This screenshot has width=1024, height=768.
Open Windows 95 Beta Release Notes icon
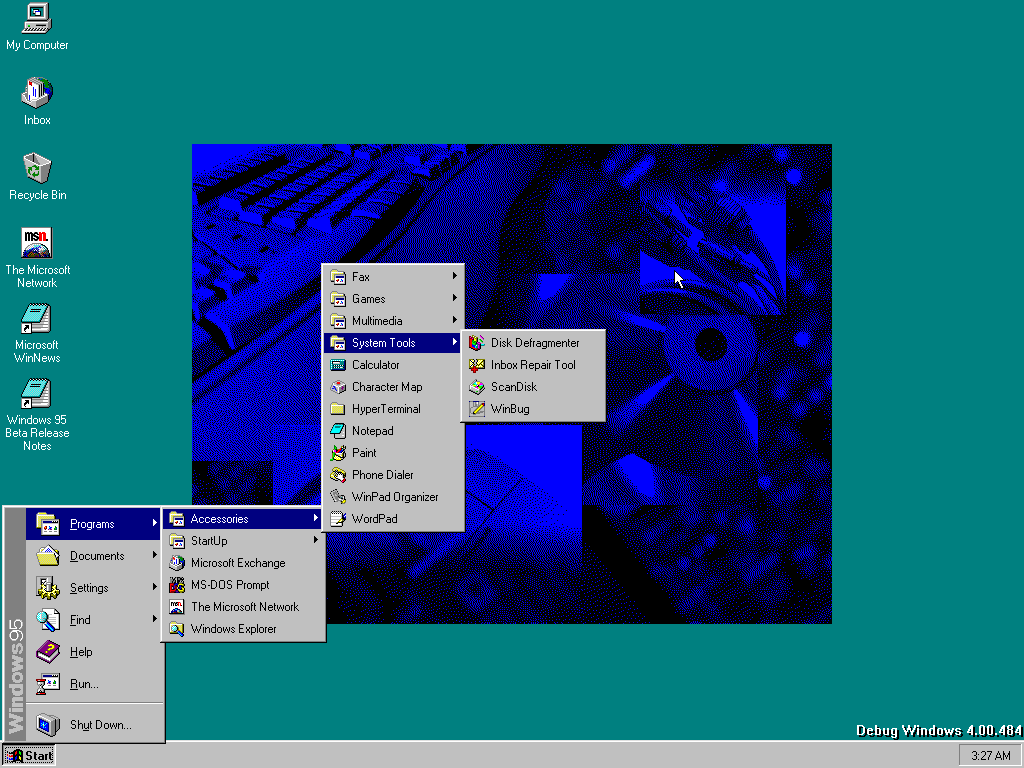(37, 394)
